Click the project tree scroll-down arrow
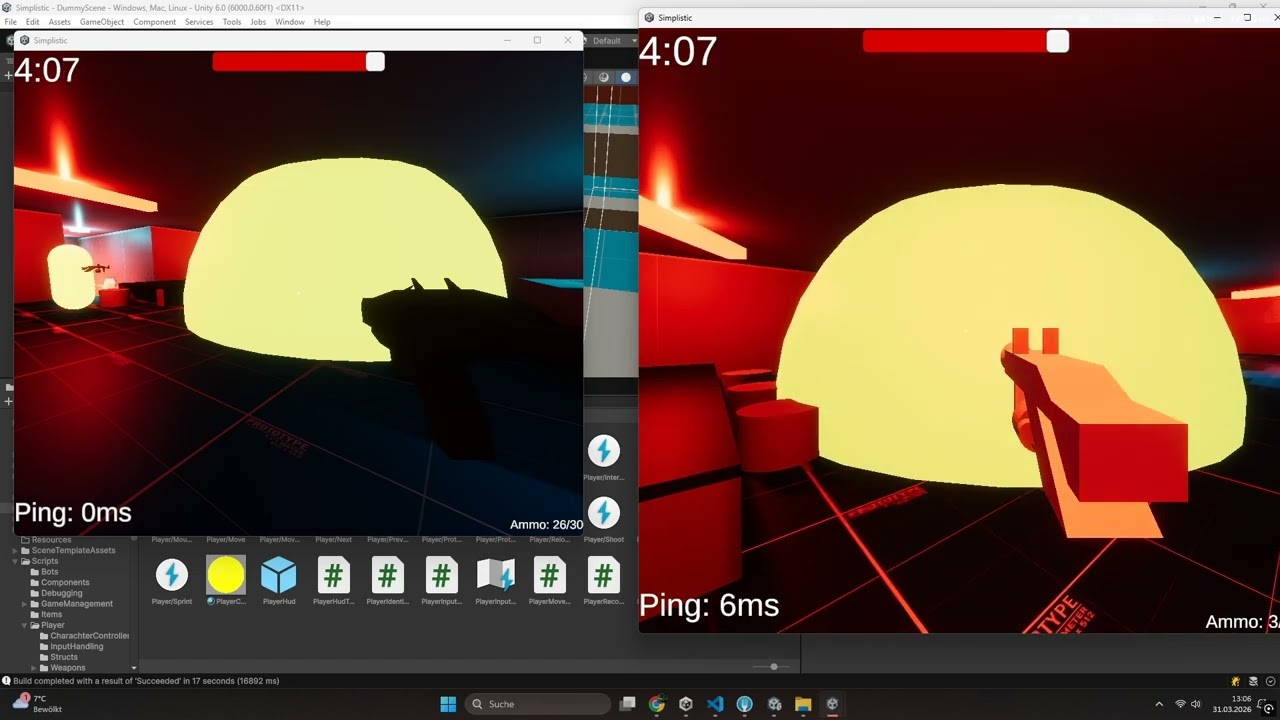 click(134, 668)
